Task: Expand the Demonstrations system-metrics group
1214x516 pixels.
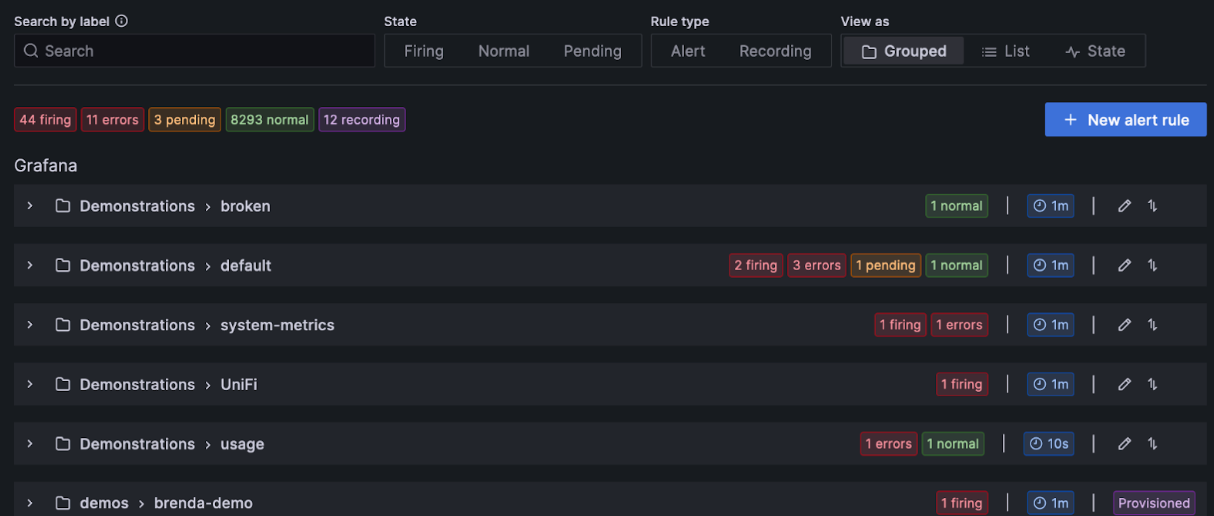Action: tap(30, 325)
